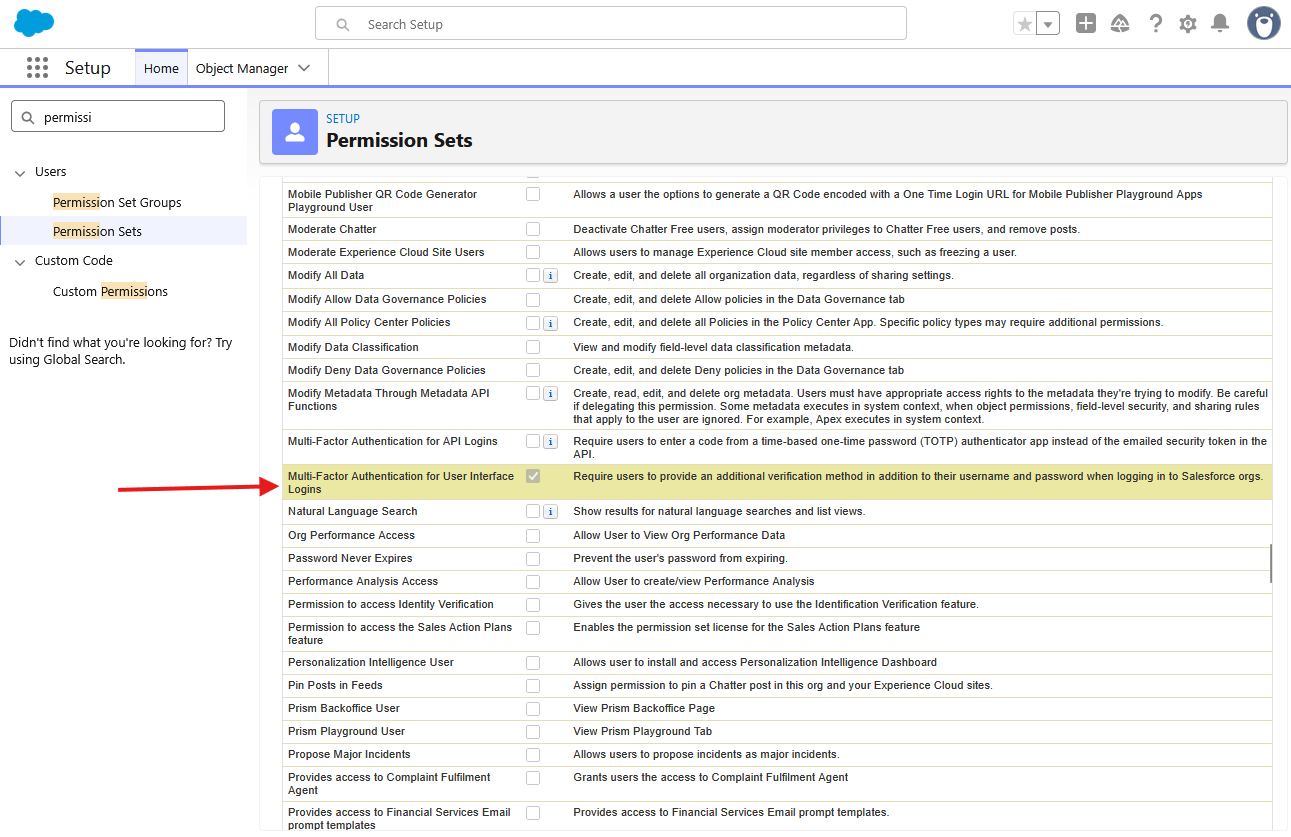Click "Permission to access Identity Verification" label
This screenshot has width=1291, height=837.
pos(391,604)
